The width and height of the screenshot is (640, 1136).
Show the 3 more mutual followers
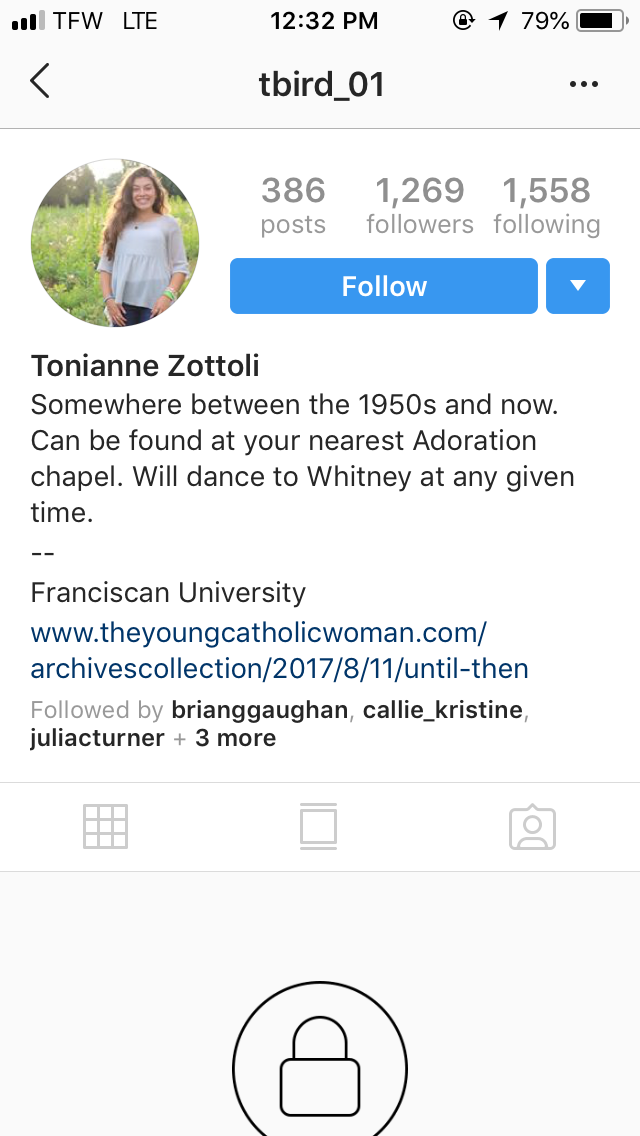point(236,739)
